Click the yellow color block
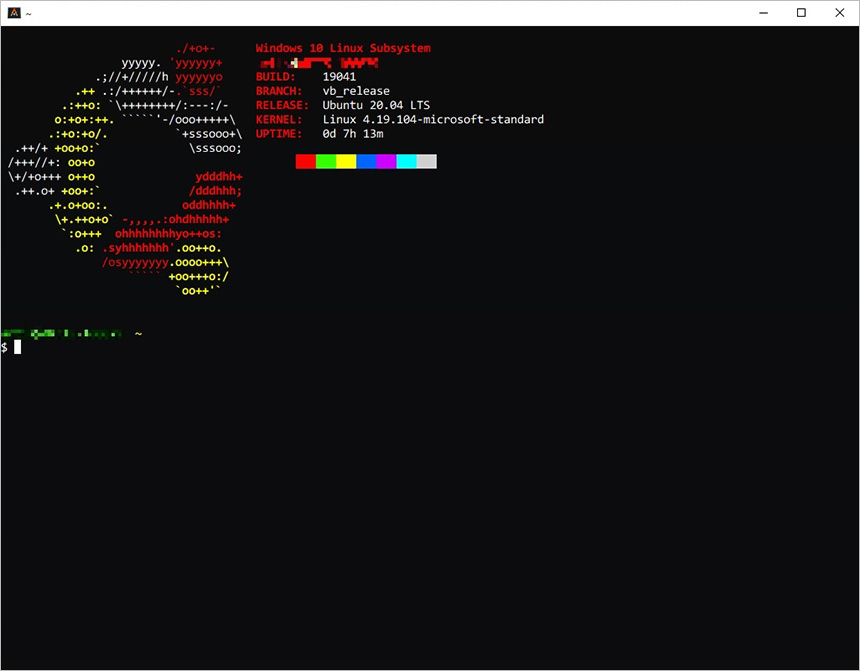860x671 pixels. tap(346, 161)
